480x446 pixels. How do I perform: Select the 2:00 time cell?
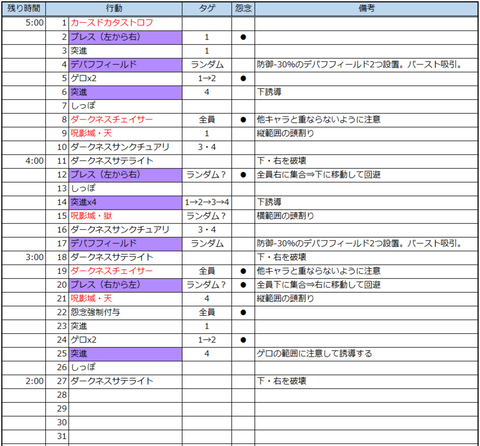pos(24,381)
